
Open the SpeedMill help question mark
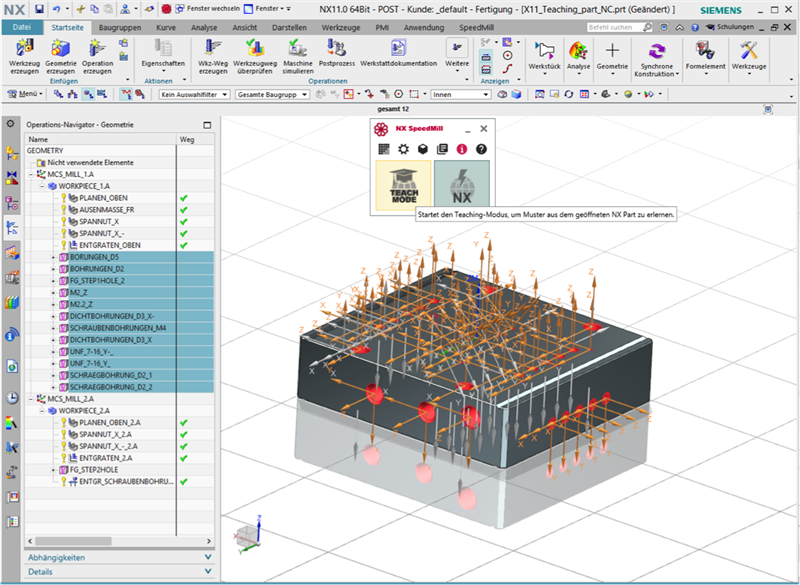(481, 149)
